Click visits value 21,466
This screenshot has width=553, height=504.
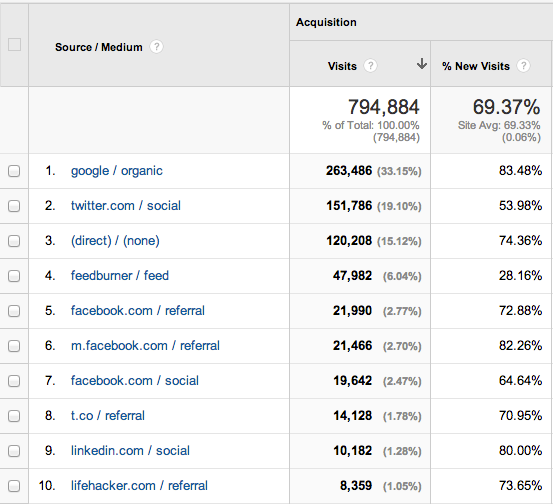[352, 346]
